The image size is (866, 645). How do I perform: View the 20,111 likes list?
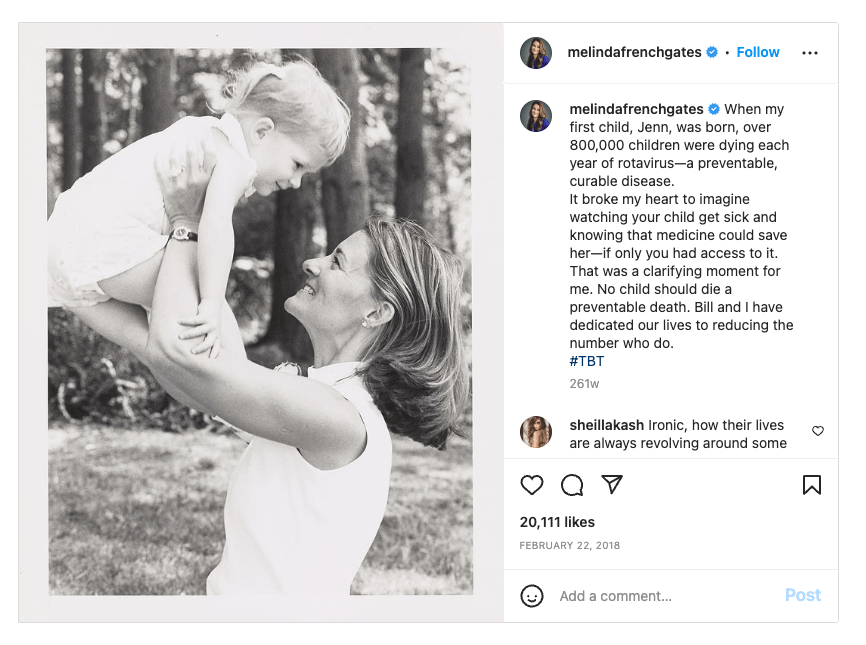point(557,522)
